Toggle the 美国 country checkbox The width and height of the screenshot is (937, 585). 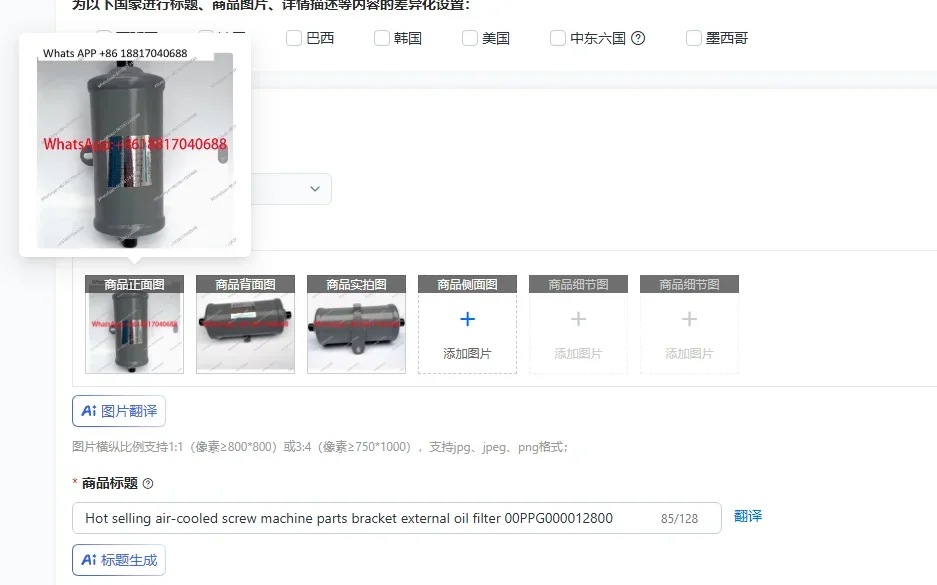469,38
